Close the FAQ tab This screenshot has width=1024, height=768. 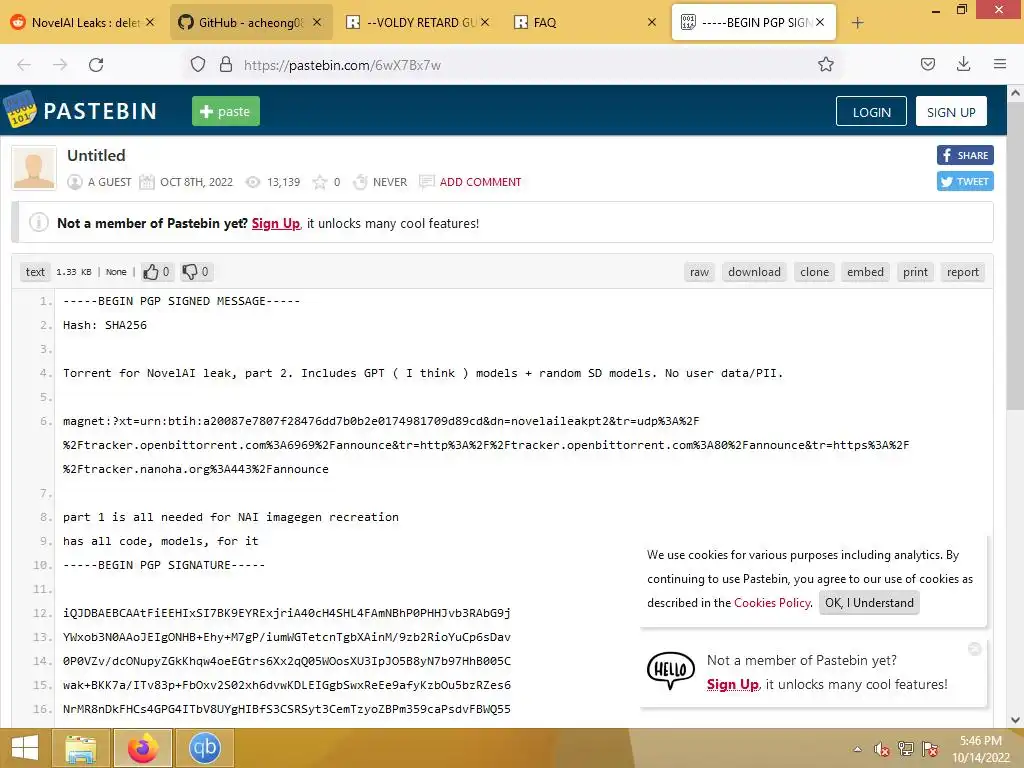pyautogui.click(x=651, y=22)
